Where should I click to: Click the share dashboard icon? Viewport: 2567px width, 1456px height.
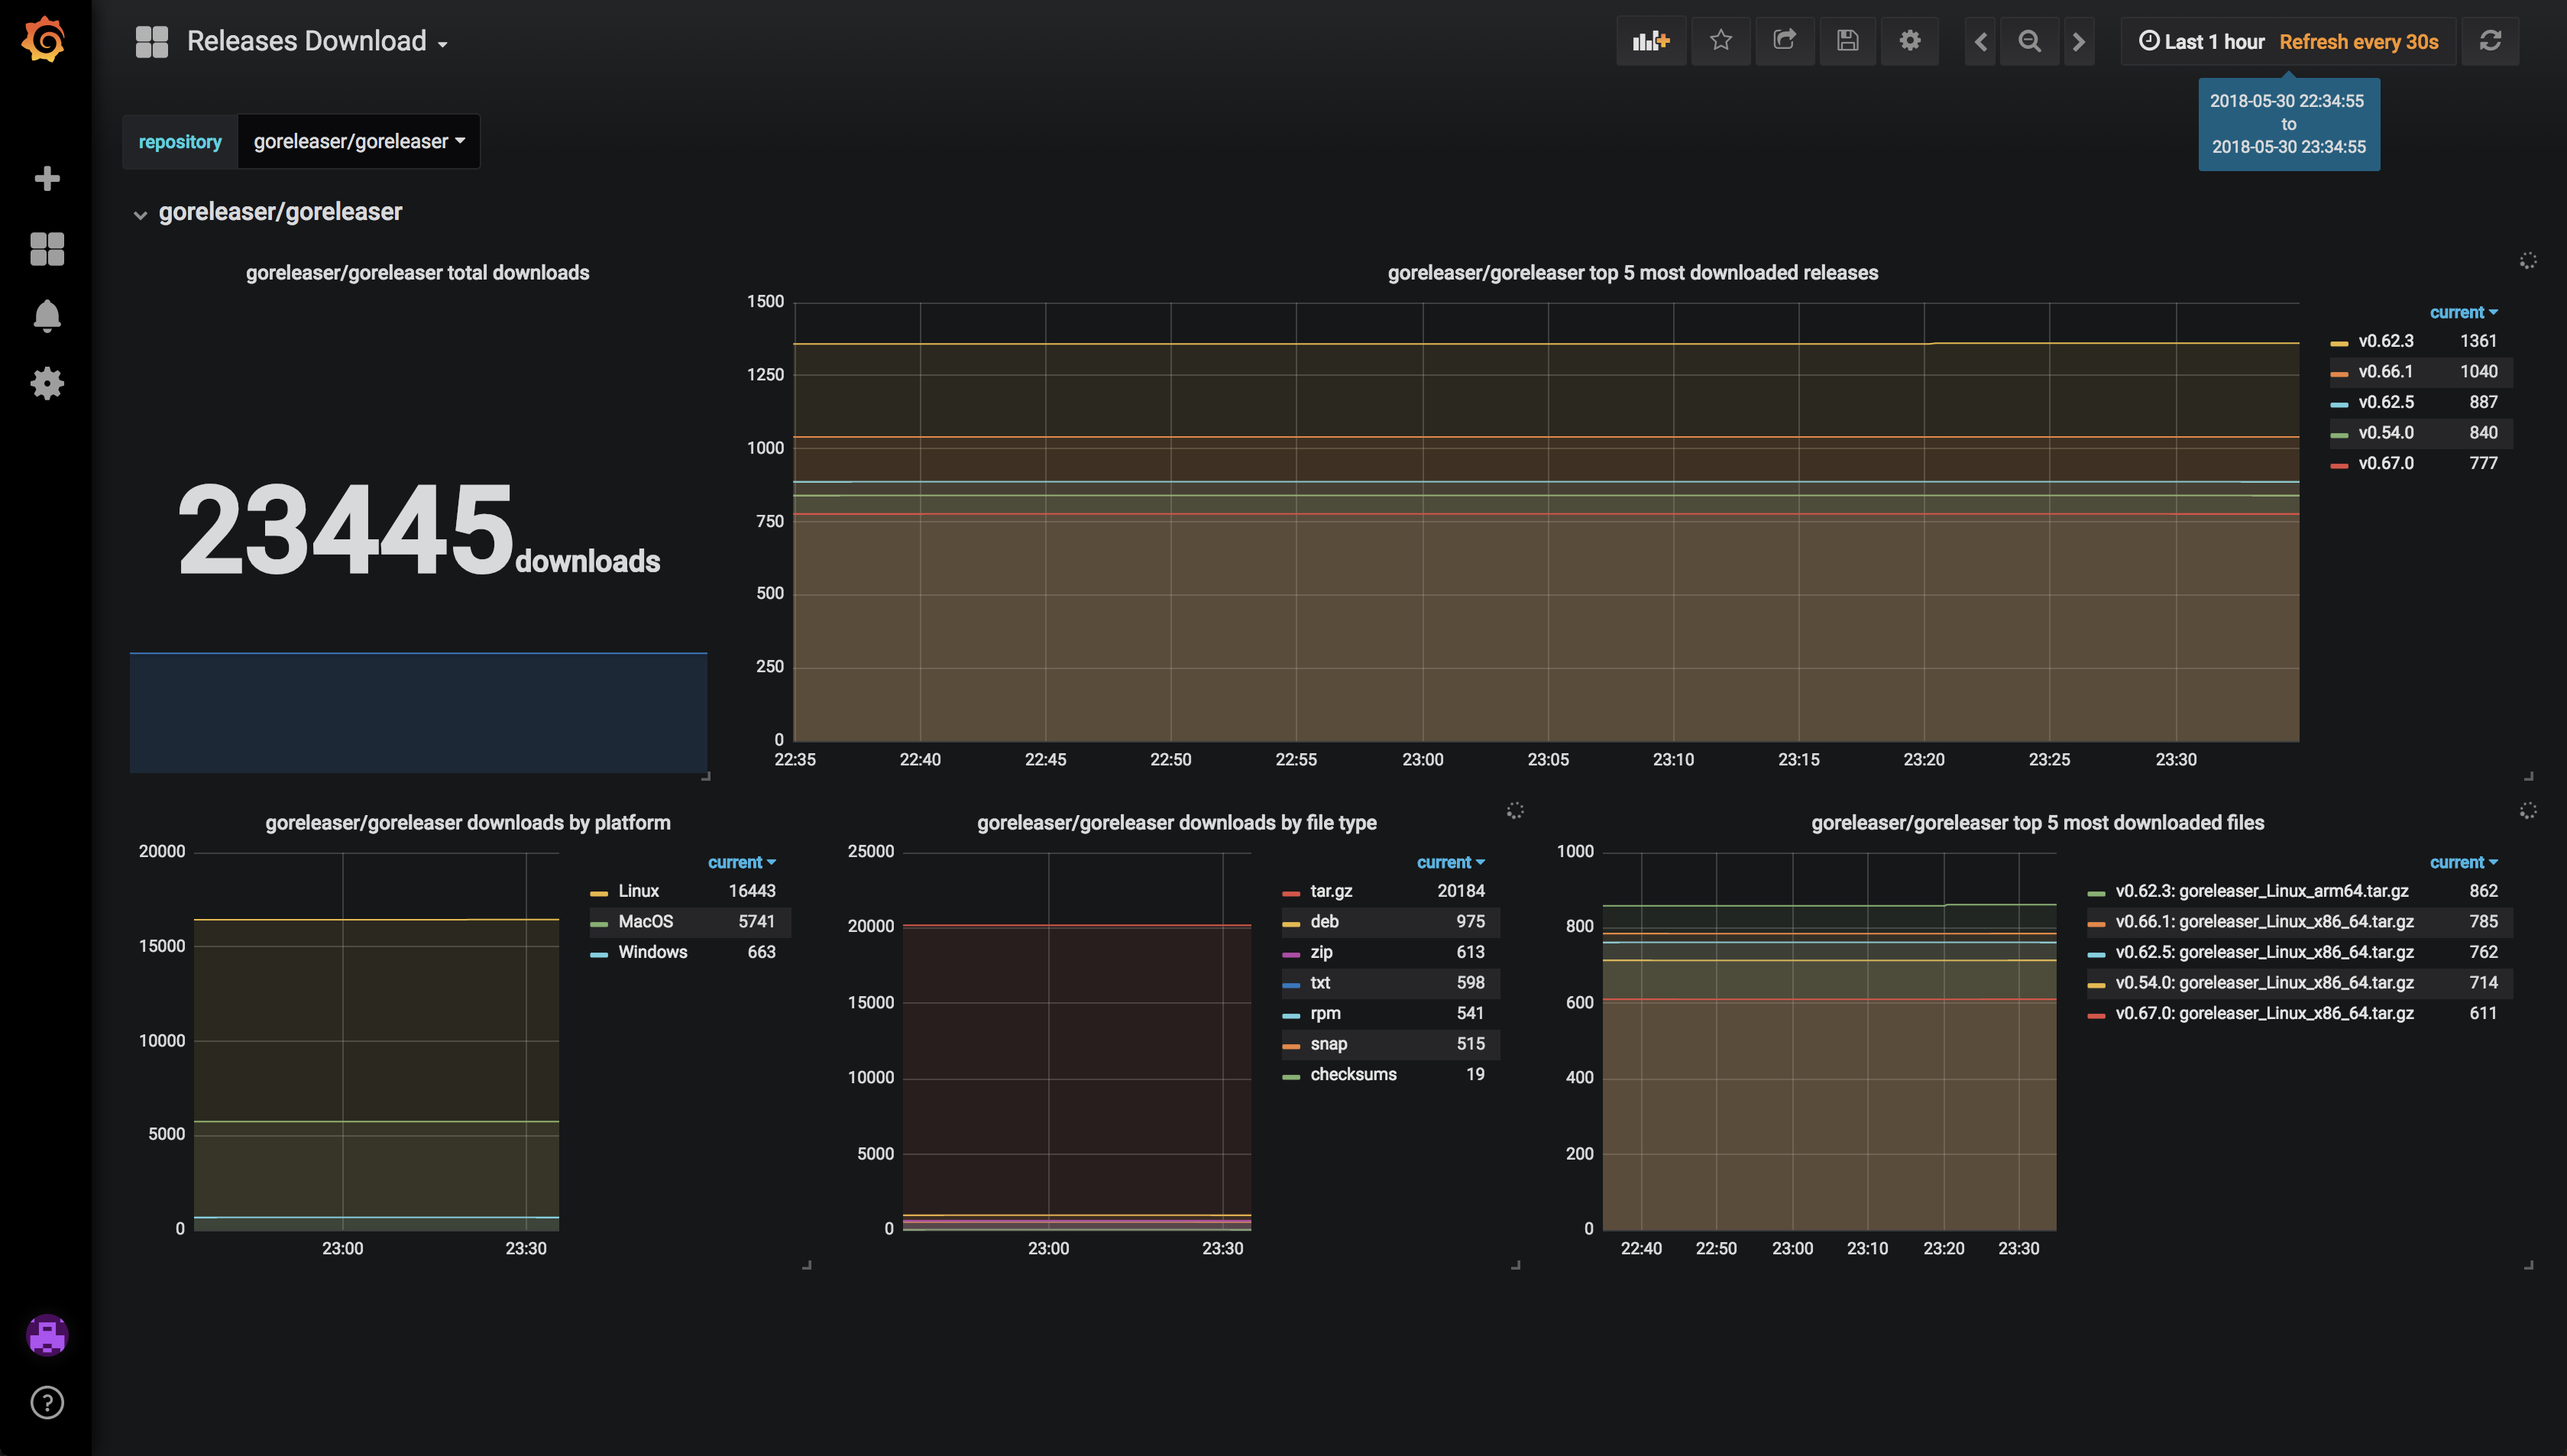(1784, 41)
